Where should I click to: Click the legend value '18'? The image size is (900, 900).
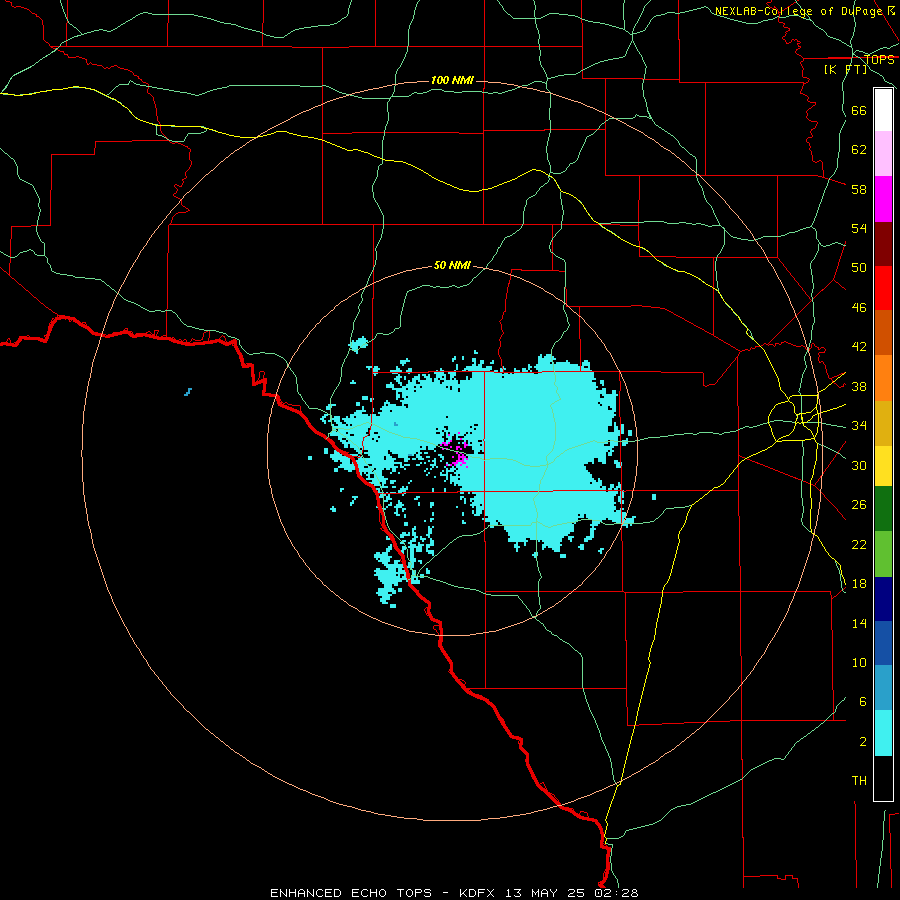859,584
